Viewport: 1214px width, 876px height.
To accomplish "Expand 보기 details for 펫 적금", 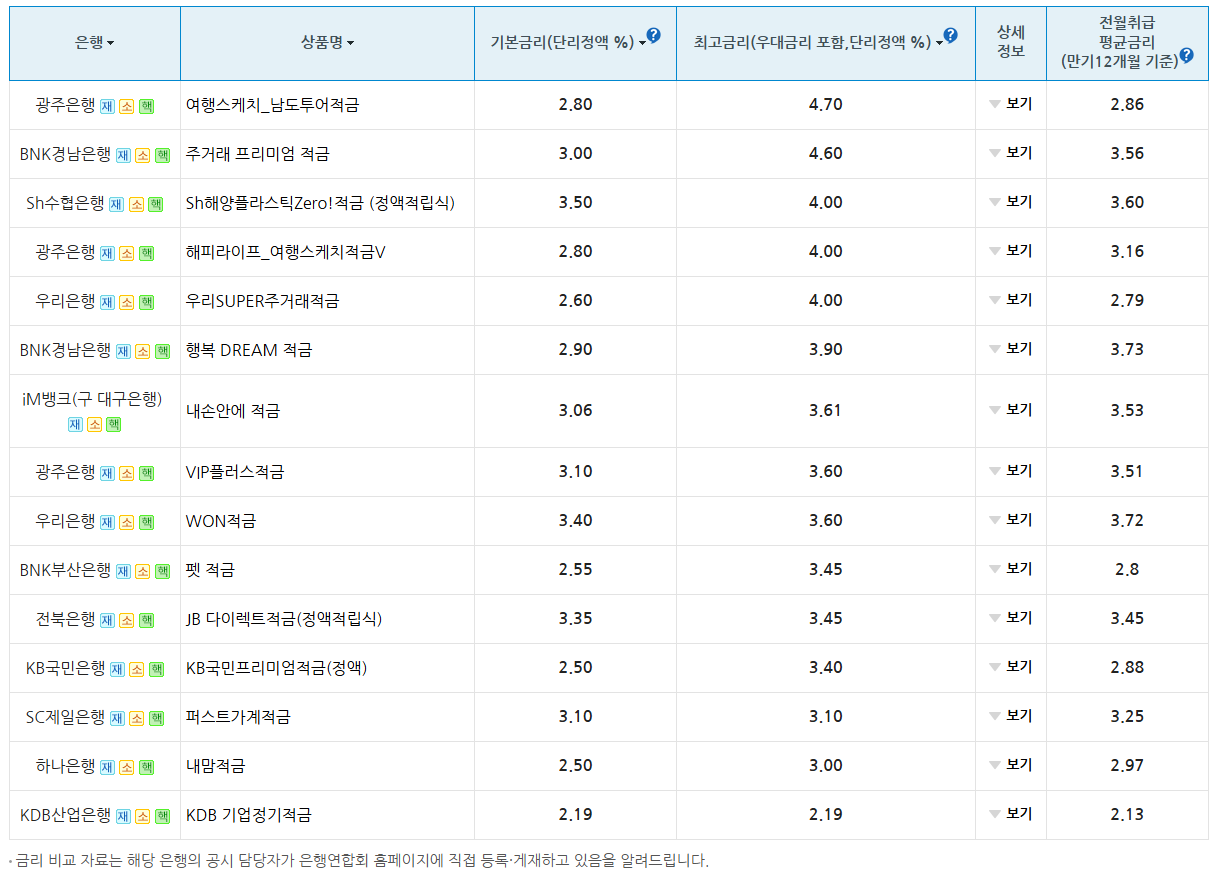I will 1011,569.
